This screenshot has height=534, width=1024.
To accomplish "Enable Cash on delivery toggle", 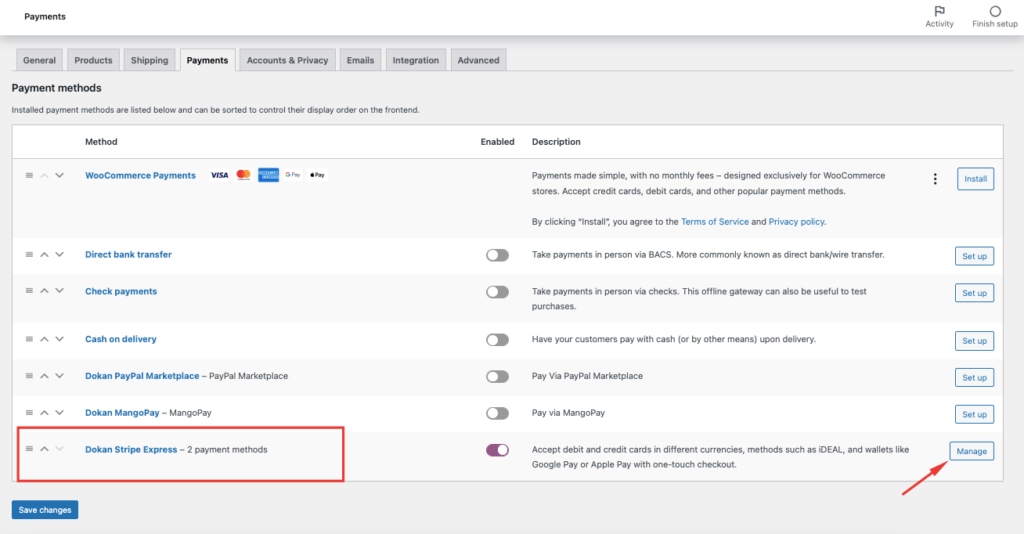I will [x=497, y=340].
